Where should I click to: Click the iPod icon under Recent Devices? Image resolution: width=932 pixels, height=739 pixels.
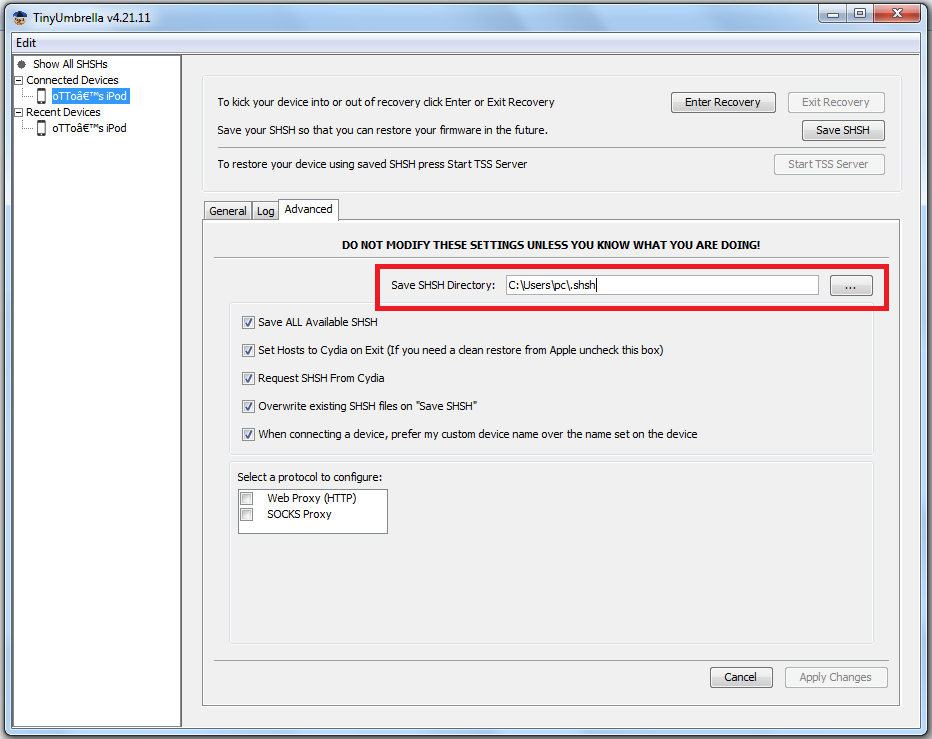pos(42,128)
